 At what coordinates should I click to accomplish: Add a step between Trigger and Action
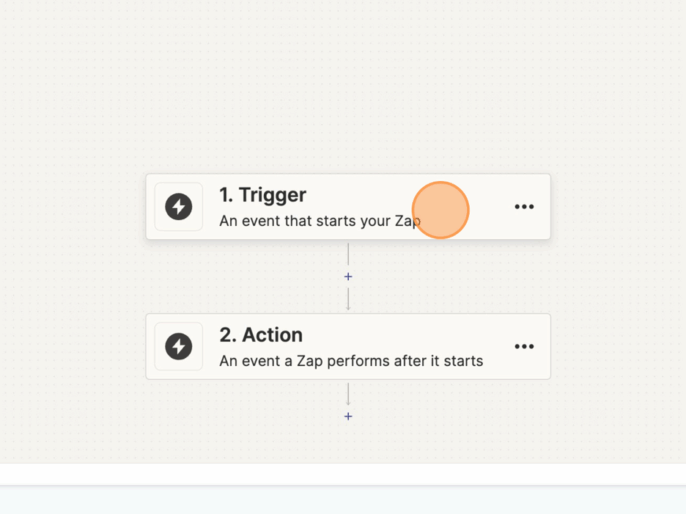coord(348,276)
